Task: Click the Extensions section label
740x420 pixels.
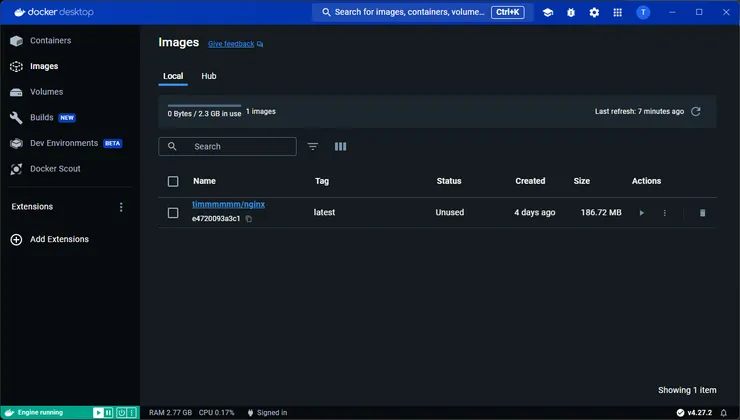Action: [32, 207]
